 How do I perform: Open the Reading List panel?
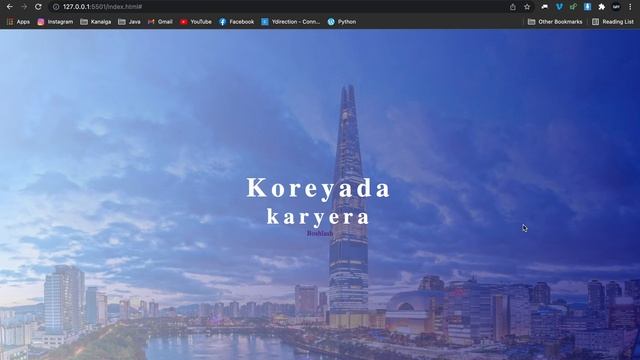(x=613, y=22)
